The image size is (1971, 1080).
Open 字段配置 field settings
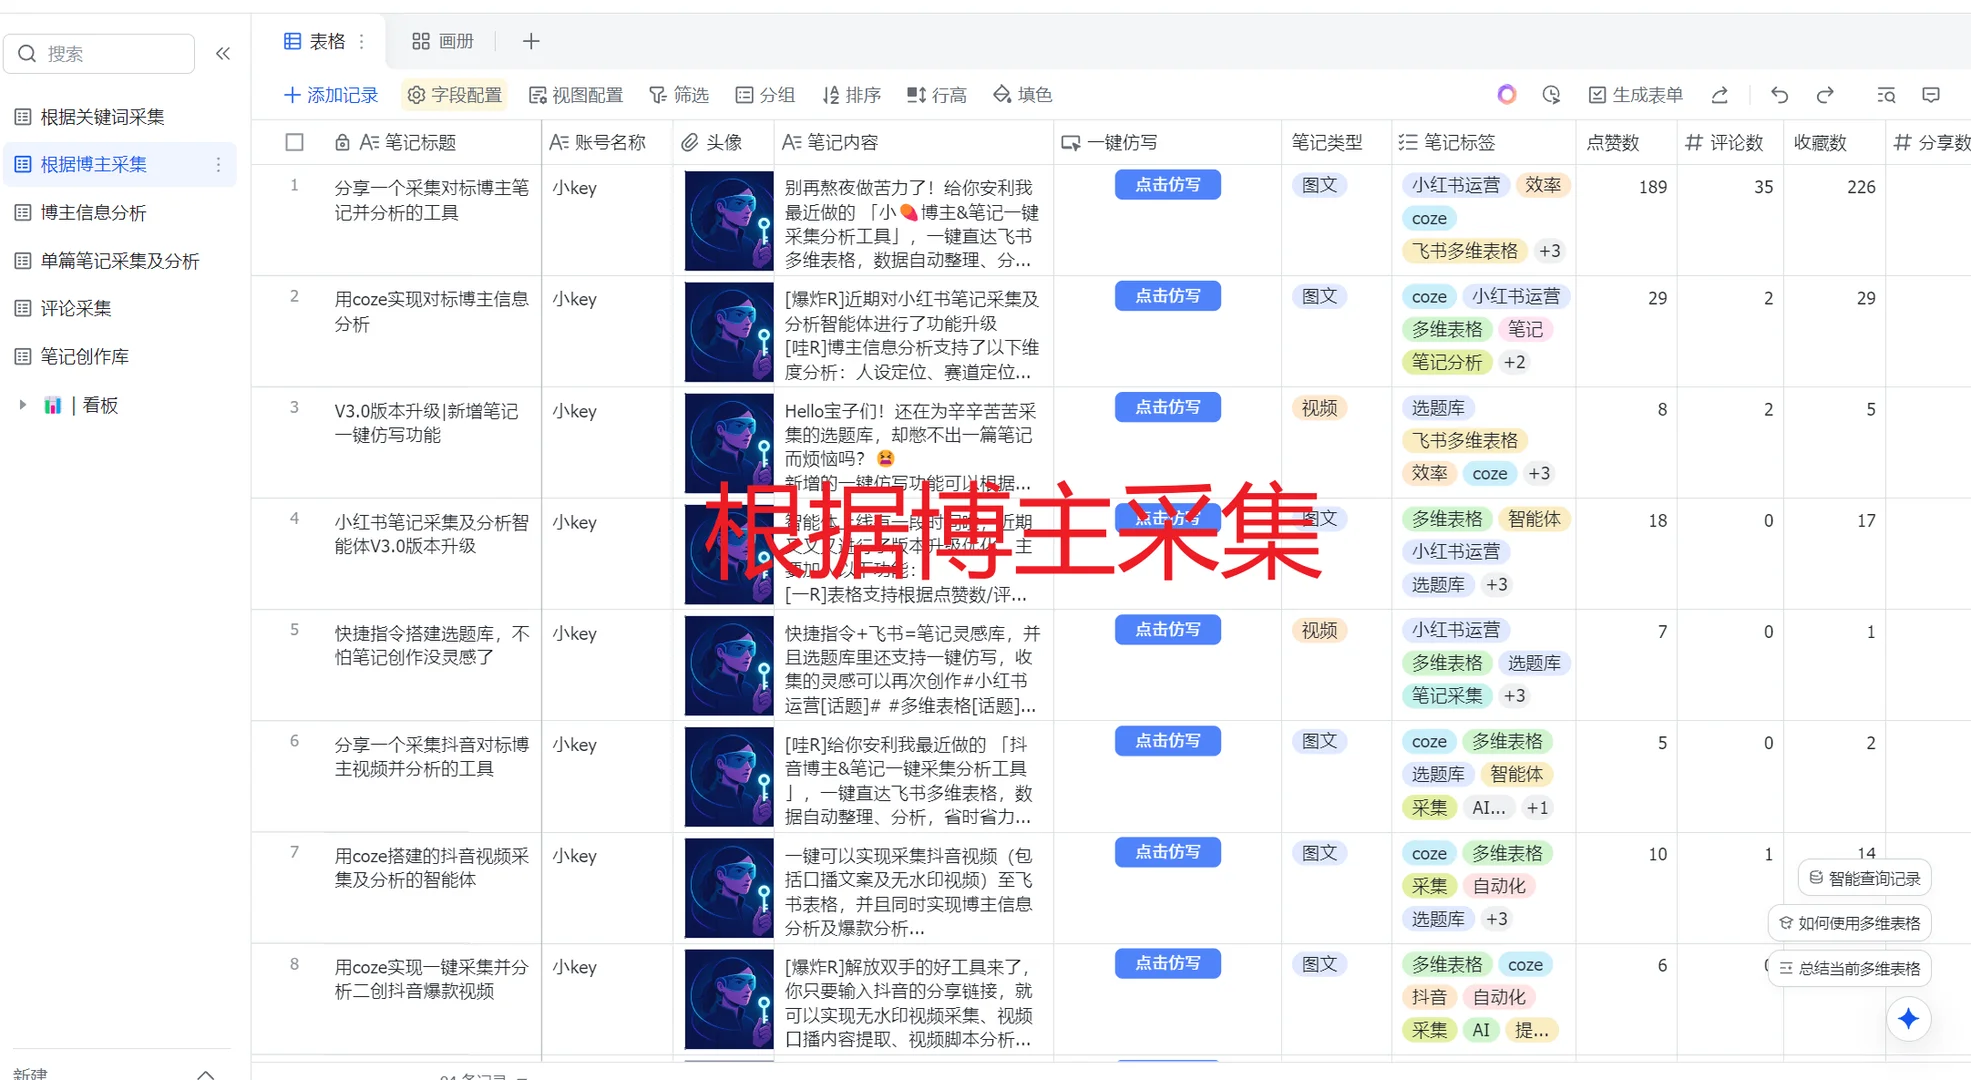pos(455,95)
